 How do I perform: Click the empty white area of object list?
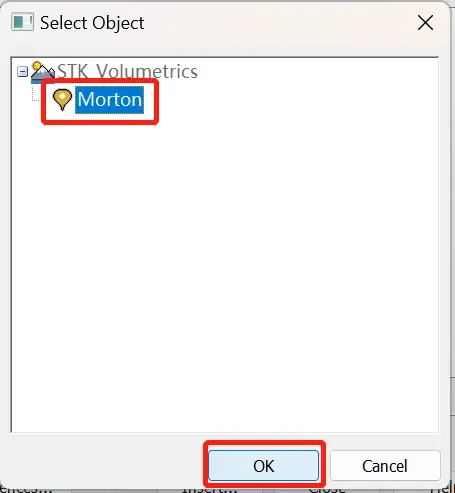click(225, 267)
